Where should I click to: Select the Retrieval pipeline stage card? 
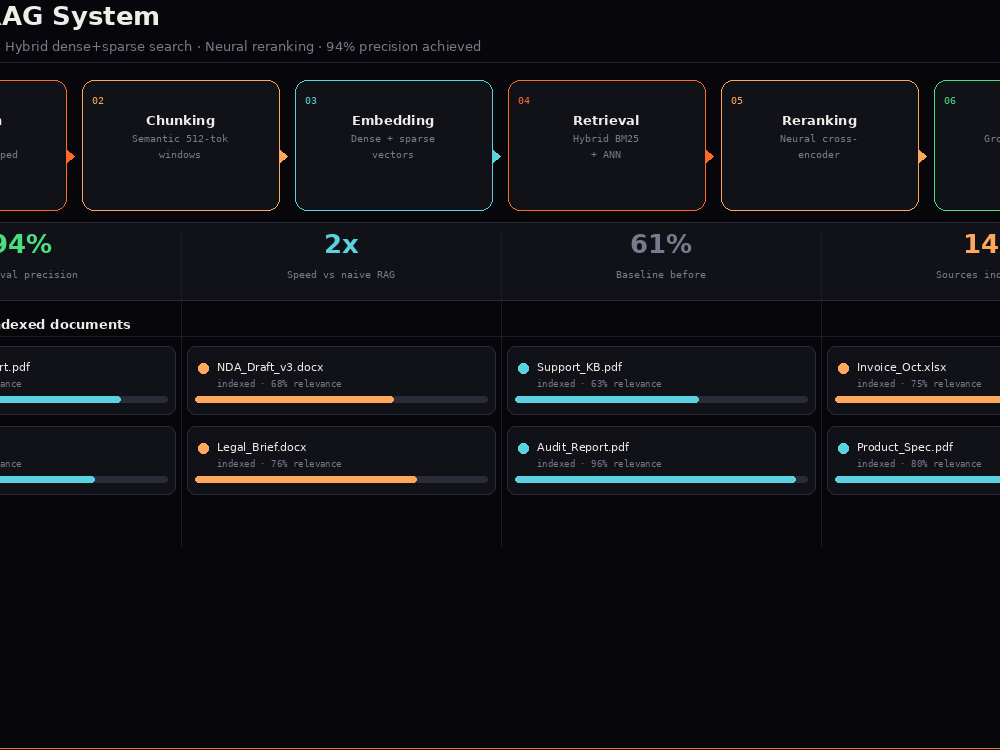point(607,145)
